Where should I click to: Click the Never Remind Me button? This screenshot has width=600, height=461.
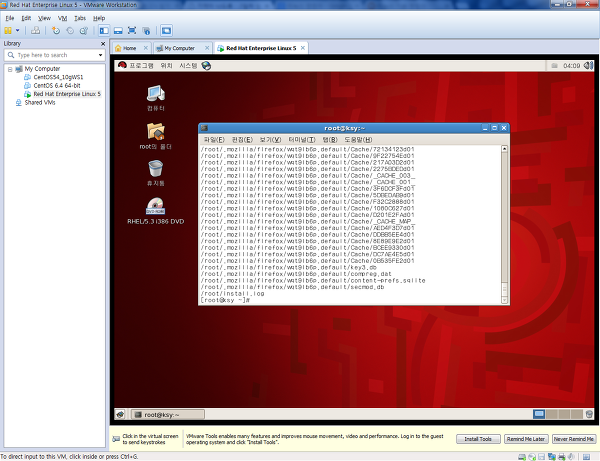[574, 439]
